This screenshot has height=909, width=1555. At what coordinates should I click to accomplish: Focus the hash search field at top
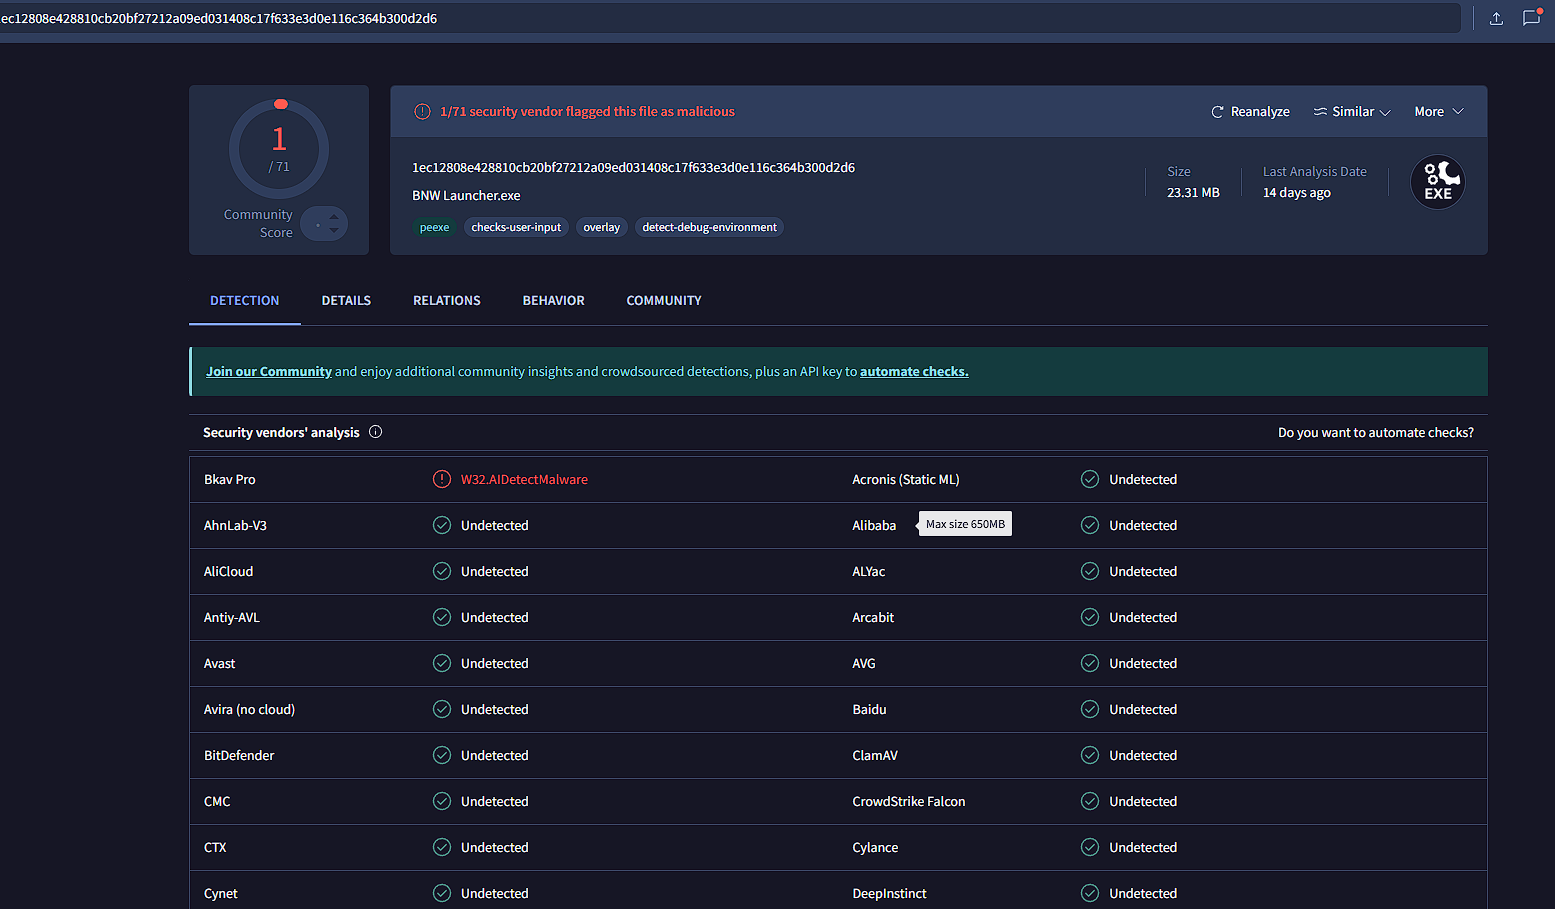click(730, 18)
